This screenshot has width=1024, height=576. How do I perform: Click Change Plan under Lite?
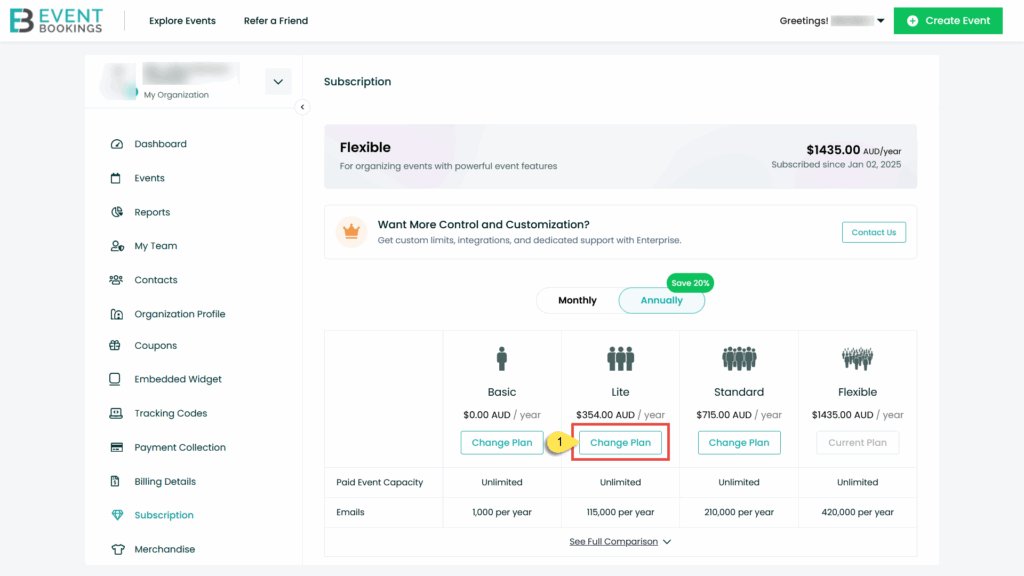pos(620,443)
